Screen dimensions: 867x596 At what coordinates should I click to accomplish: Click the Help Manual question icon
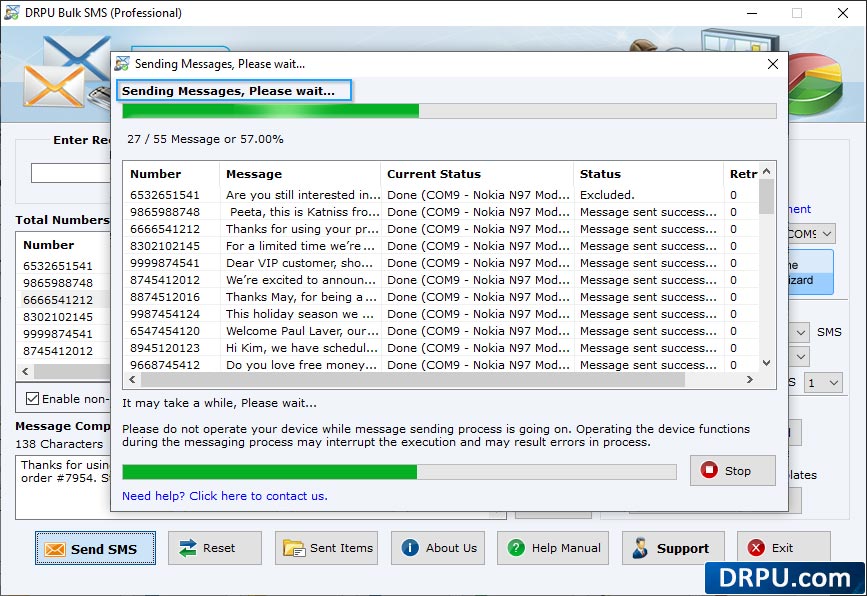pos(516,548)
